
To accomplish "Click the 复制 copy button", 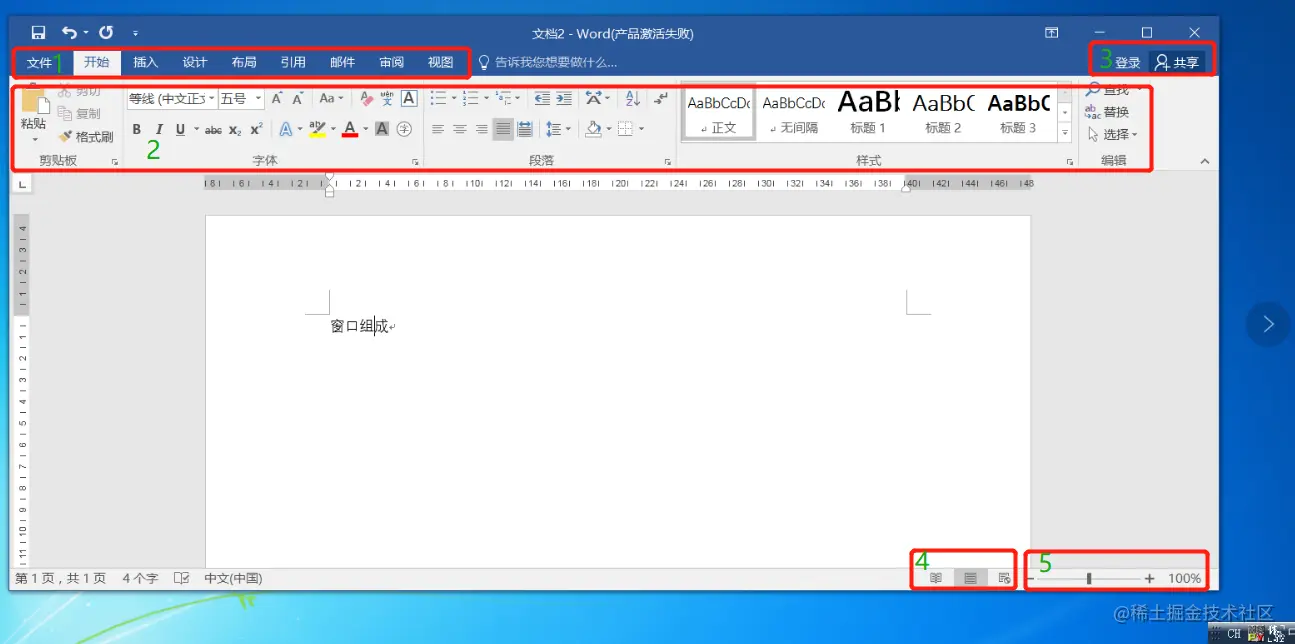I will pos(80,114).
